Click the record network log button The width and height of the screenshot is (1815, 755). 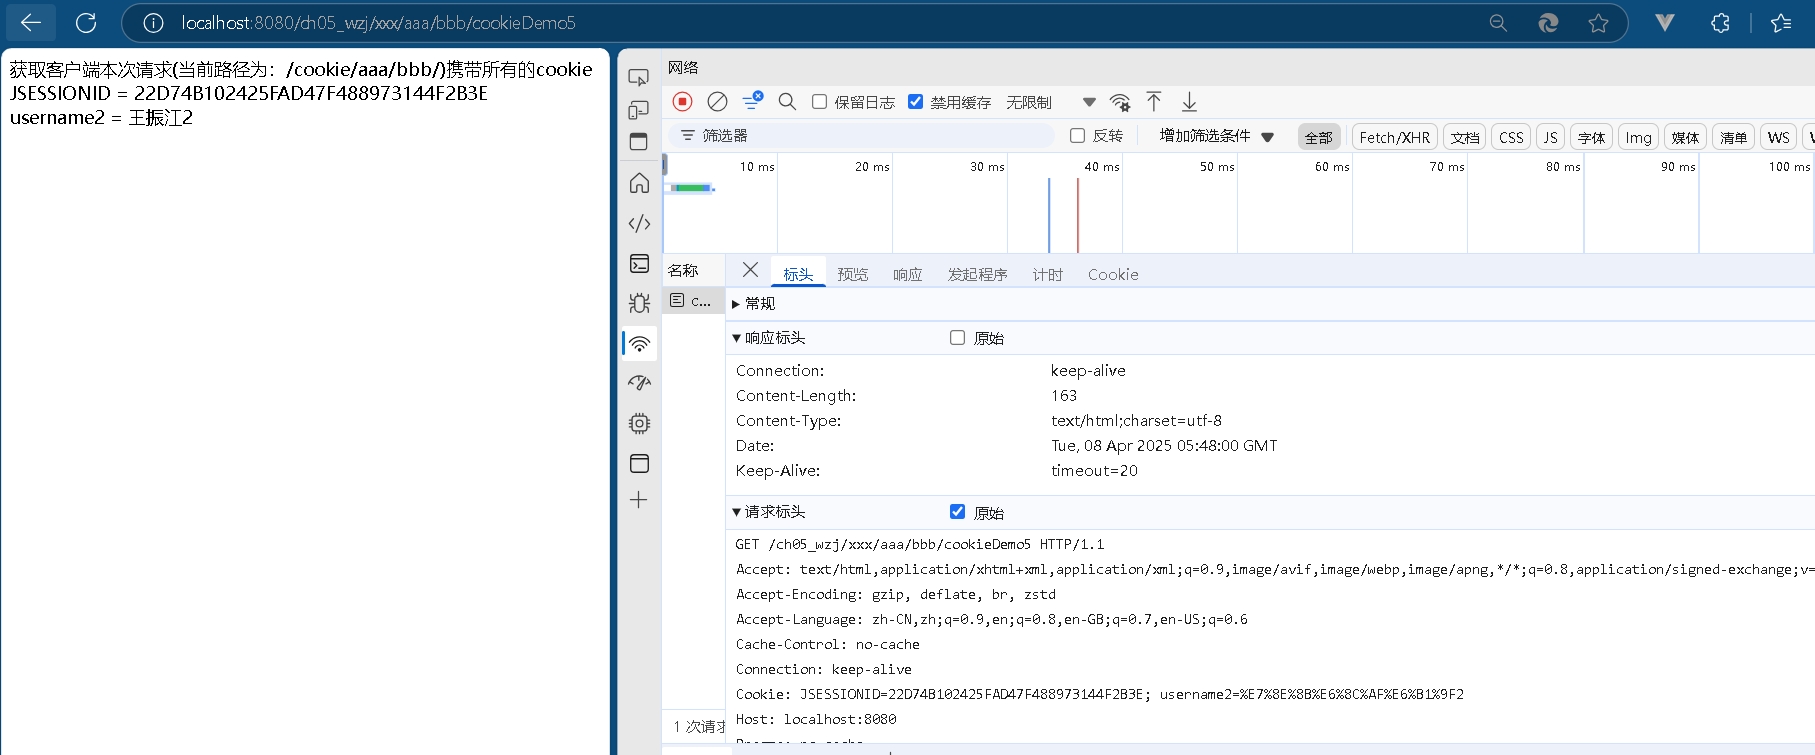[682, 101]
